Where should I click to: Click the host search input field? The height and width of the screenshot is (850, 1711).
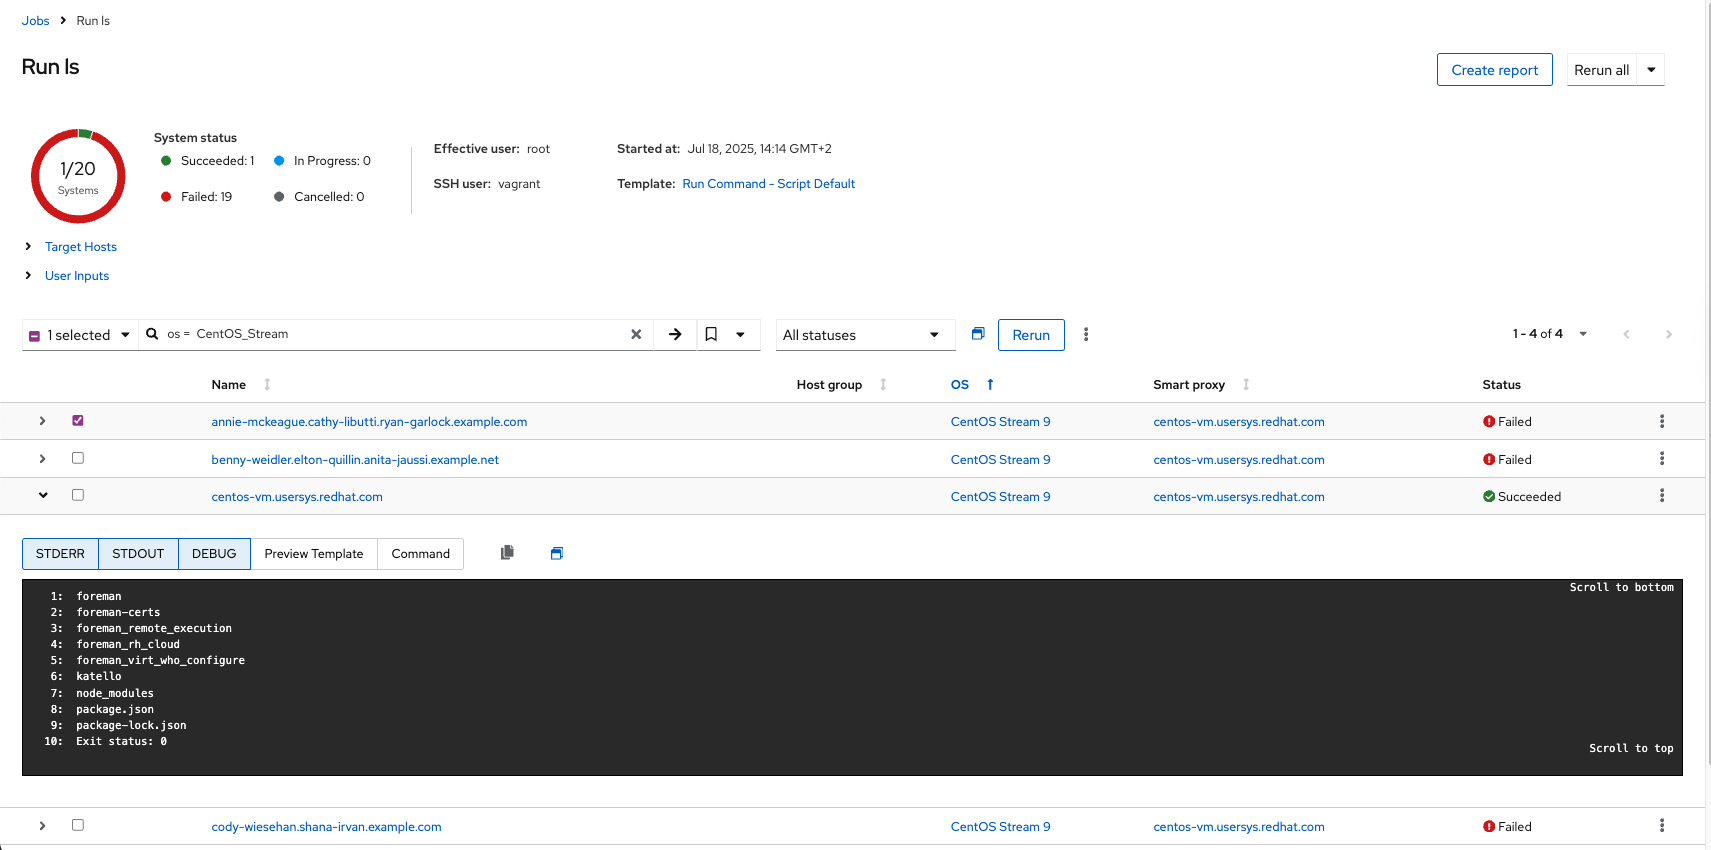coord(400,335)
